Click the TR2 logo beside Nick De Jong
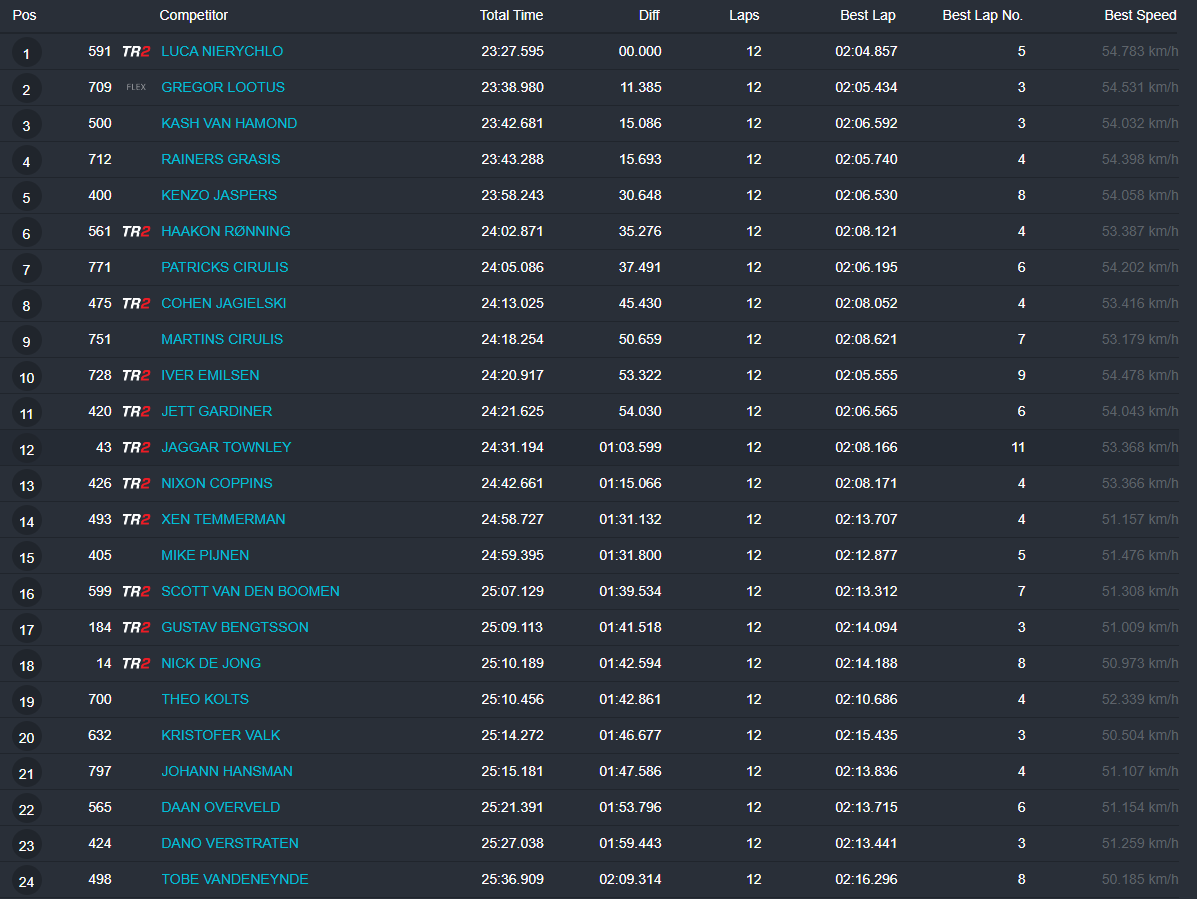Image resolution: width=1197 pixels, height=899 pixels. [x=136, y=664]
